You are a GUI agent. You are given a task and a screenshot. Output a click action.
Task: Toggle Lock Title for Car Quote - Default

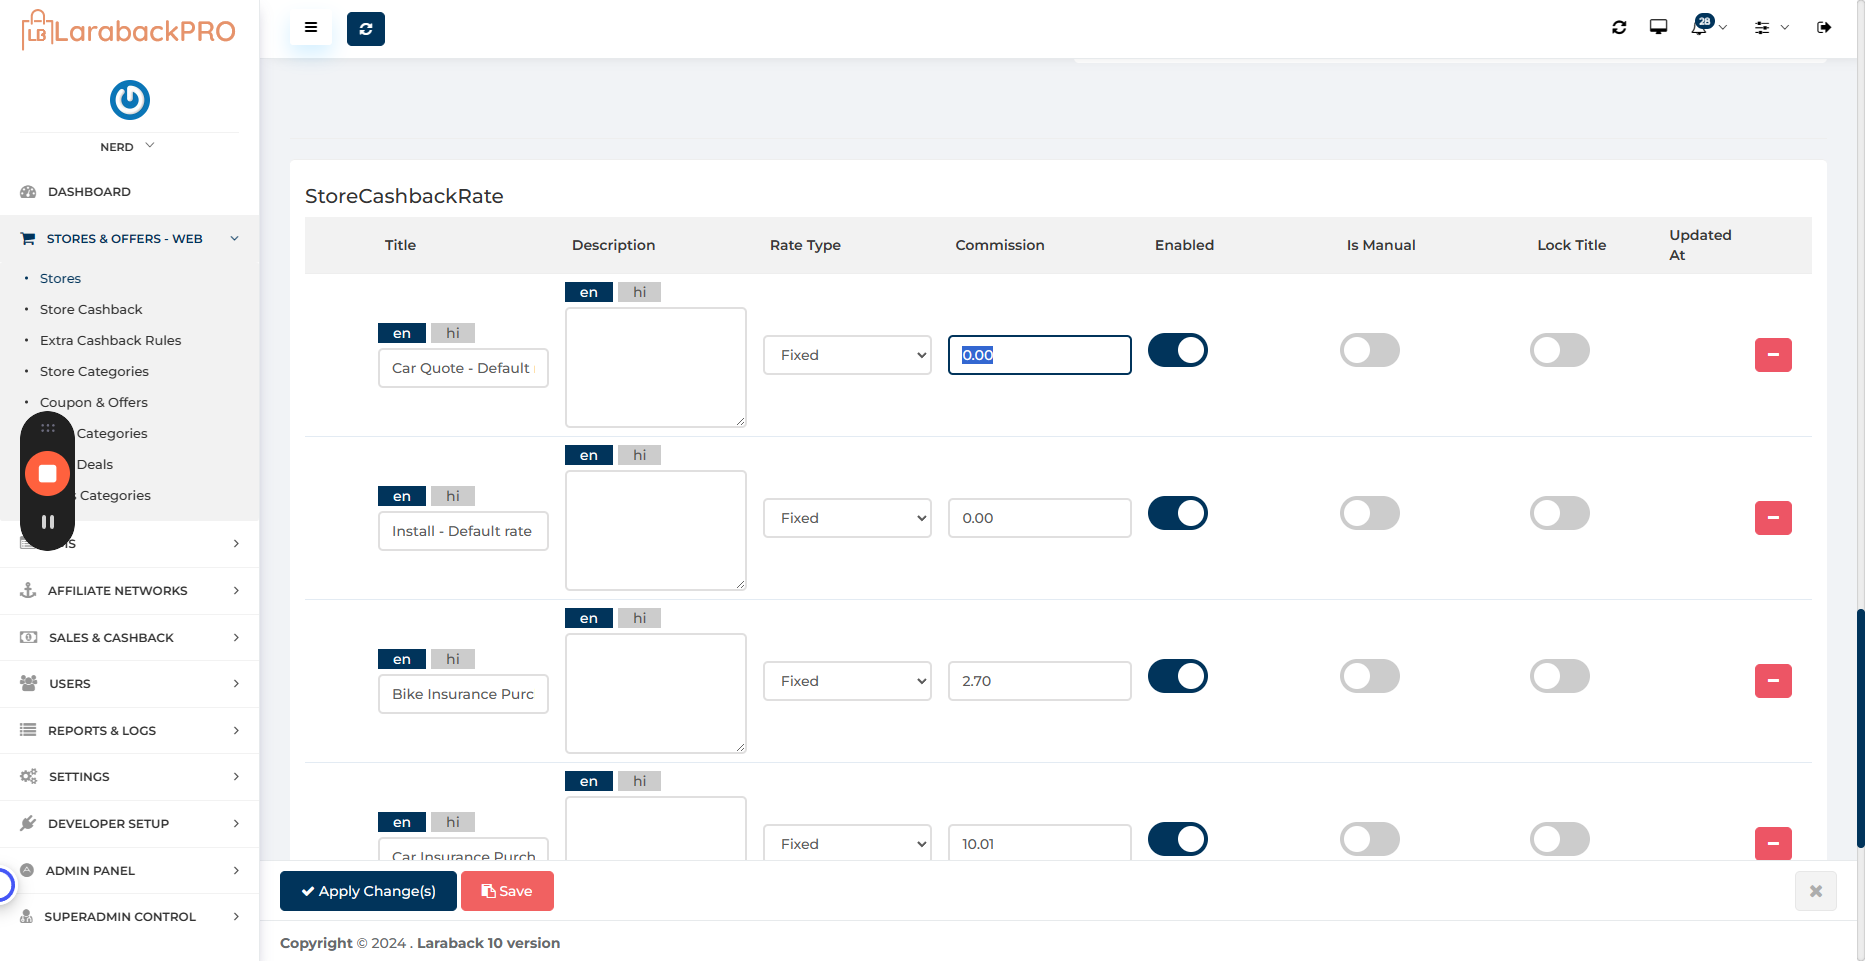[x=1560, y=351]
